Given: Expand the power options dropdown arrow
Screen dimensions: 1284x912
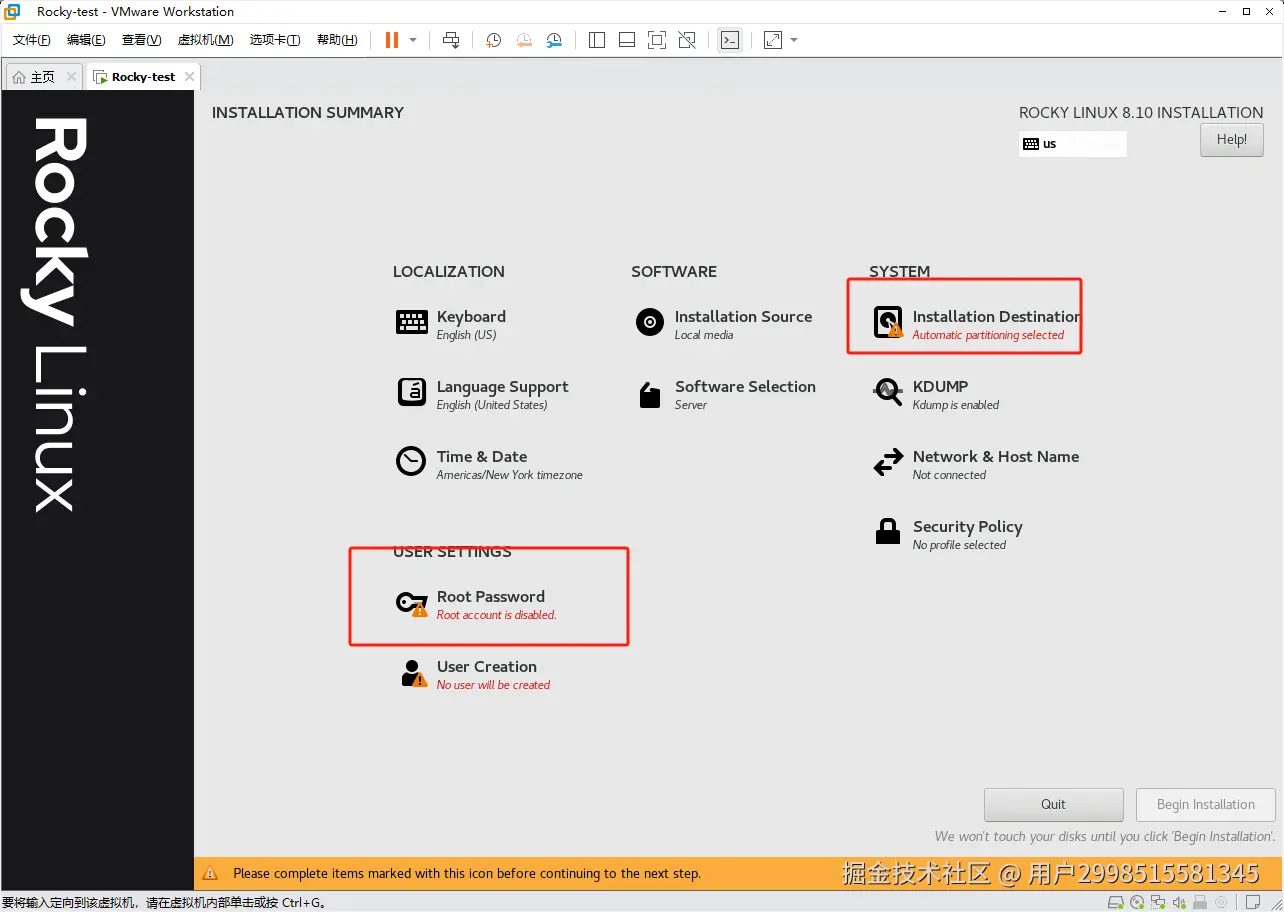Looking at the screenshot, I should click(413, 40).
